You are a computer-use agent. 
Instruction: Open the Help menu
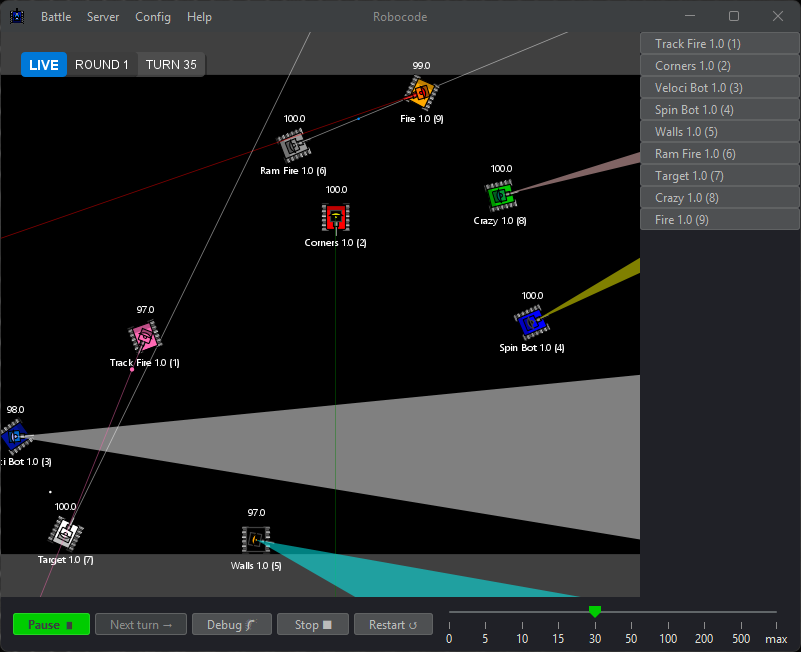click(x=199, y=17)
